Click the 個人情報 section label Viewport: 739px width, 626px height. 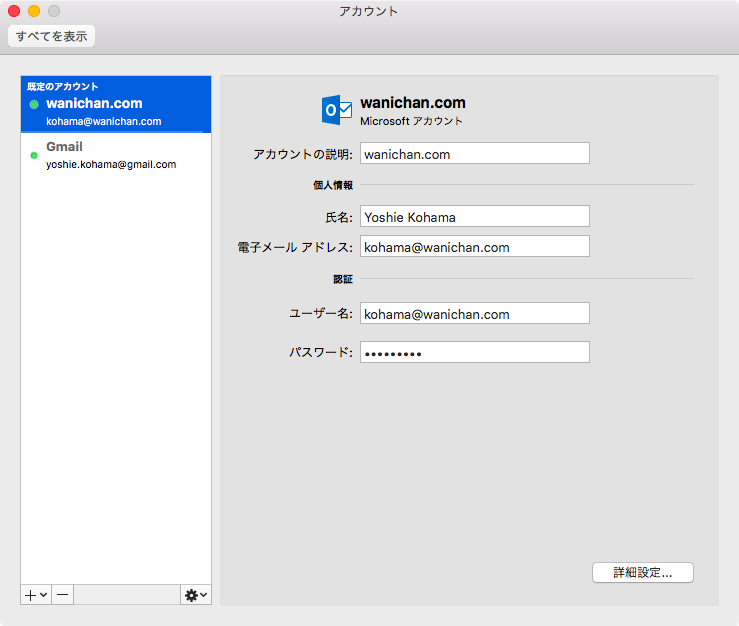point(333,185)
